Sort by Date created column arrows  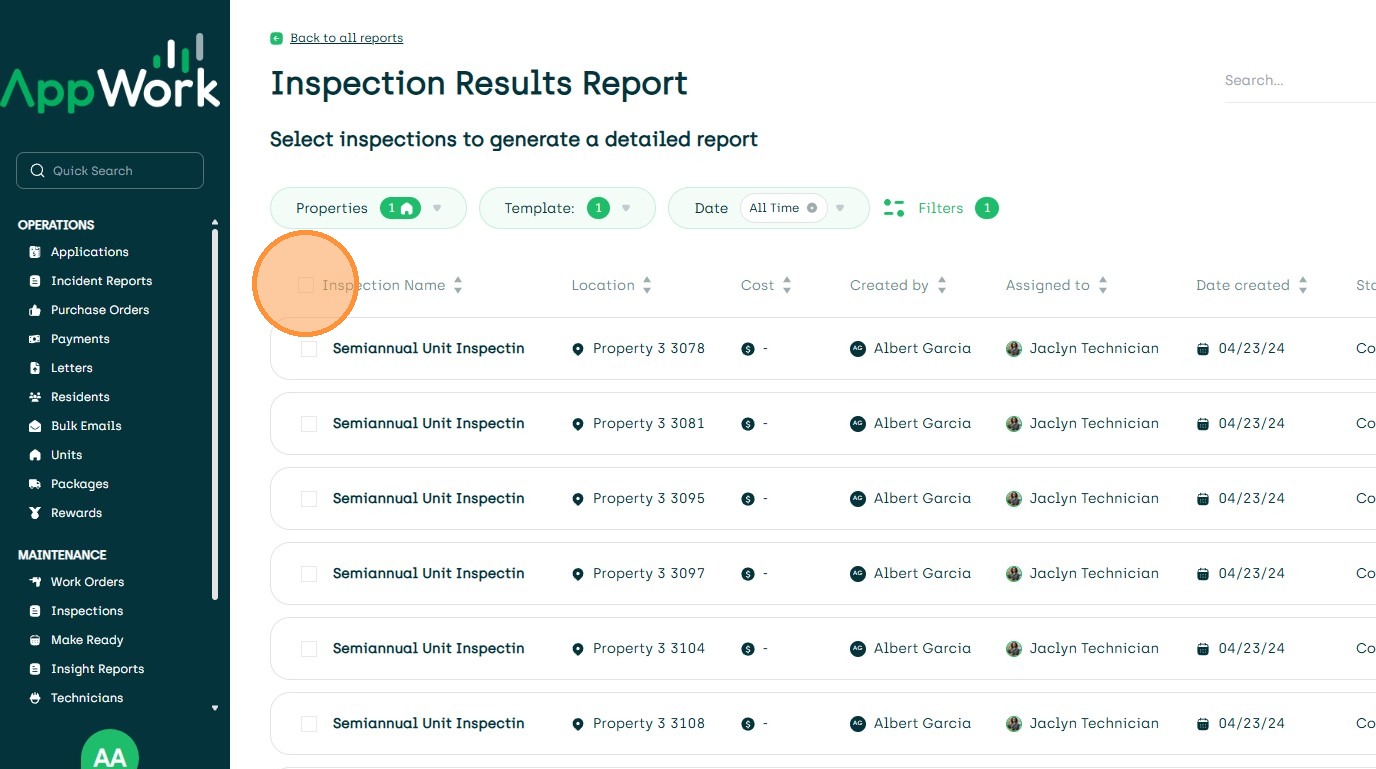tap(1303, 285)
